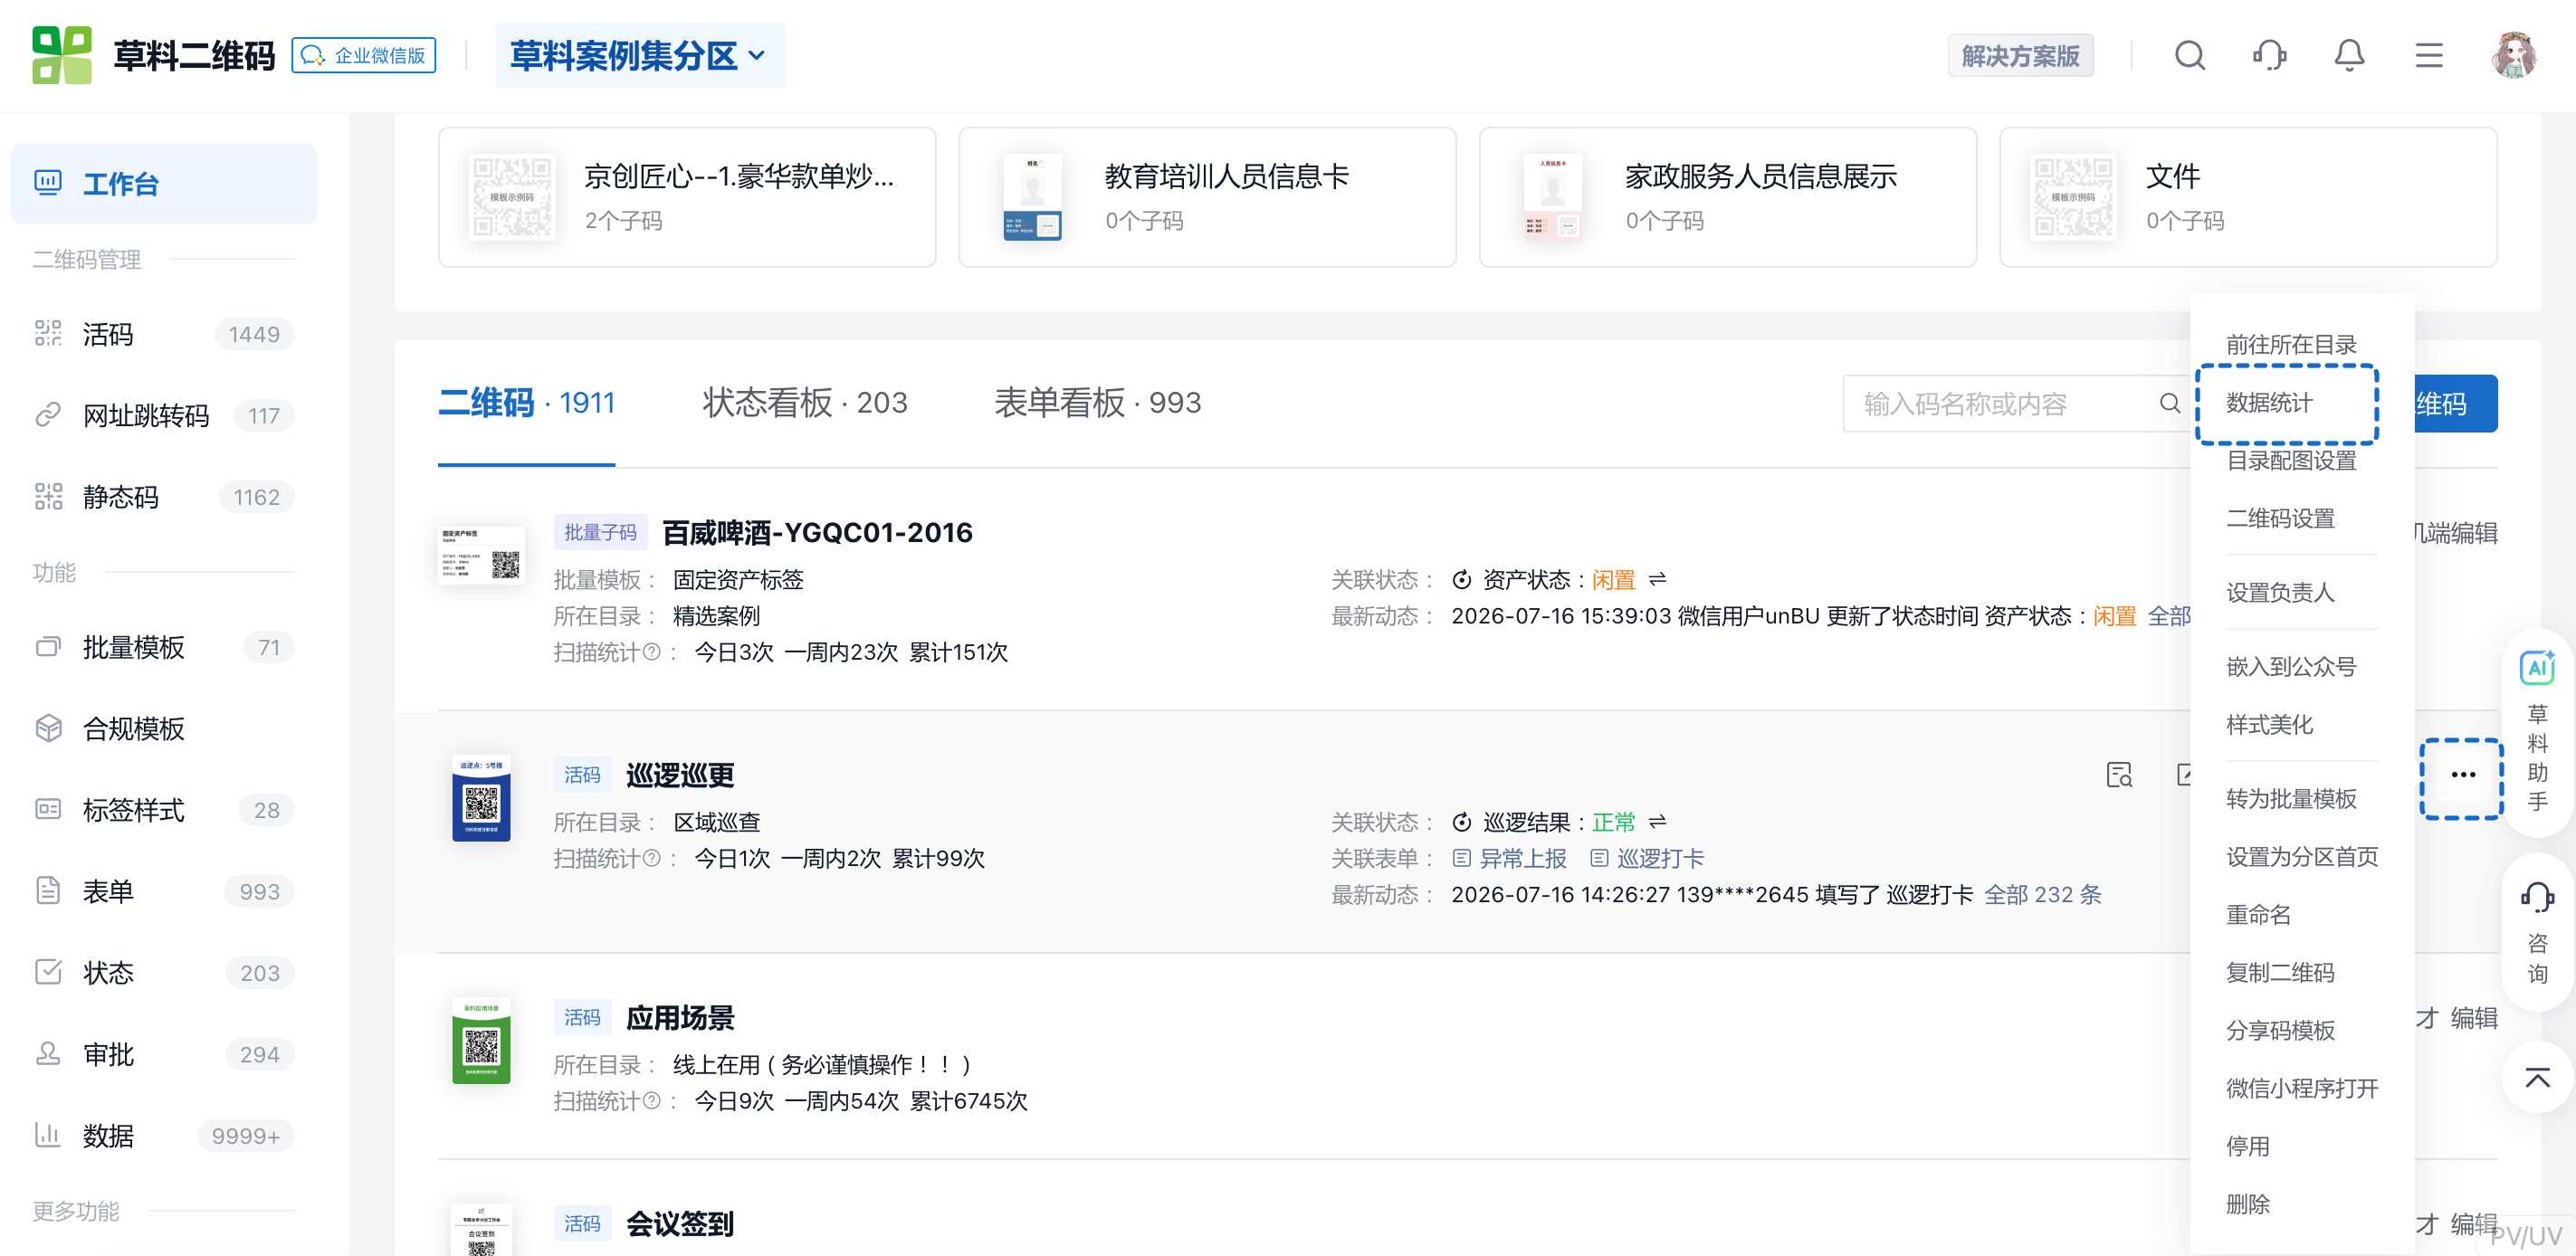Viewport: 2576px width, 1256px height.
Task: Switch to the 二维码 · 1911 tab
Action: tap(526, 403)
